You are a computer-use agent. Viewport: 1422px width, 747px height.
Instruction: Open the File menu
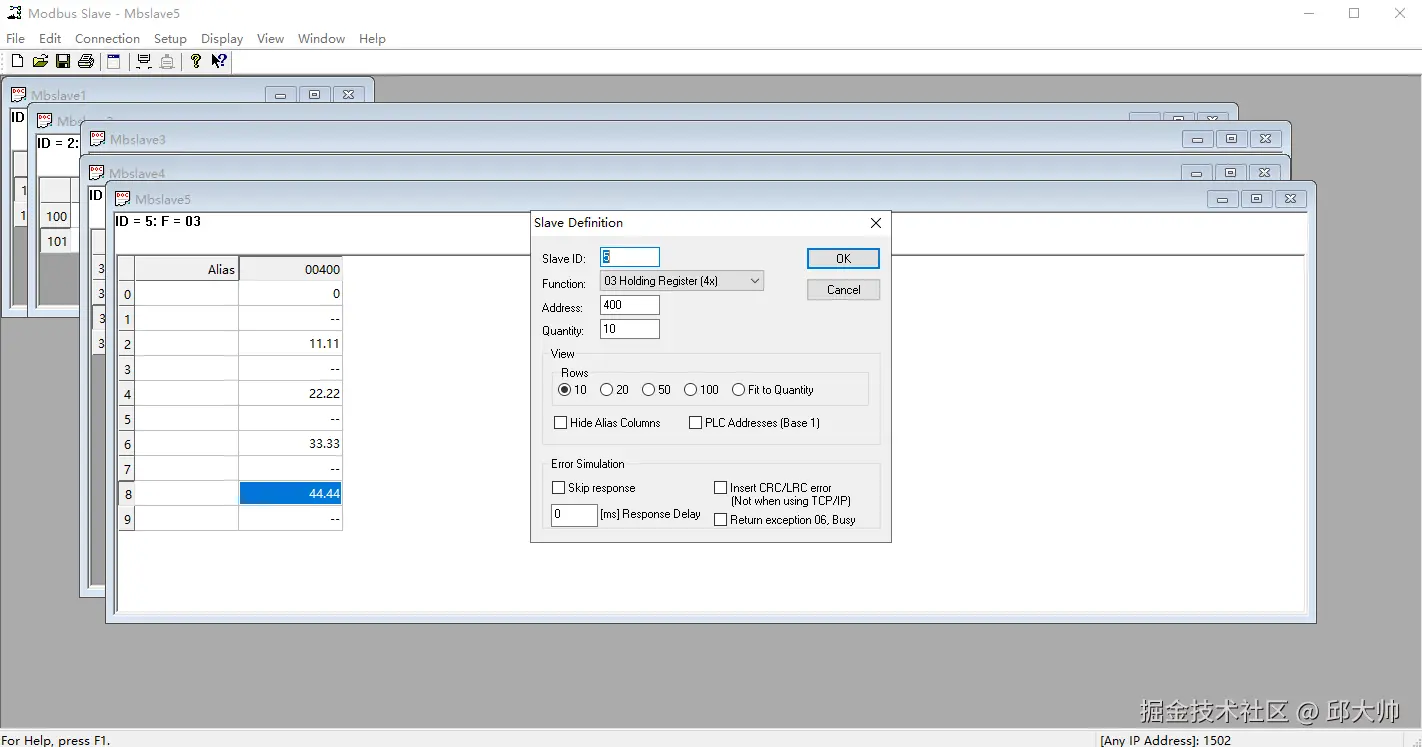click(15, 39)
